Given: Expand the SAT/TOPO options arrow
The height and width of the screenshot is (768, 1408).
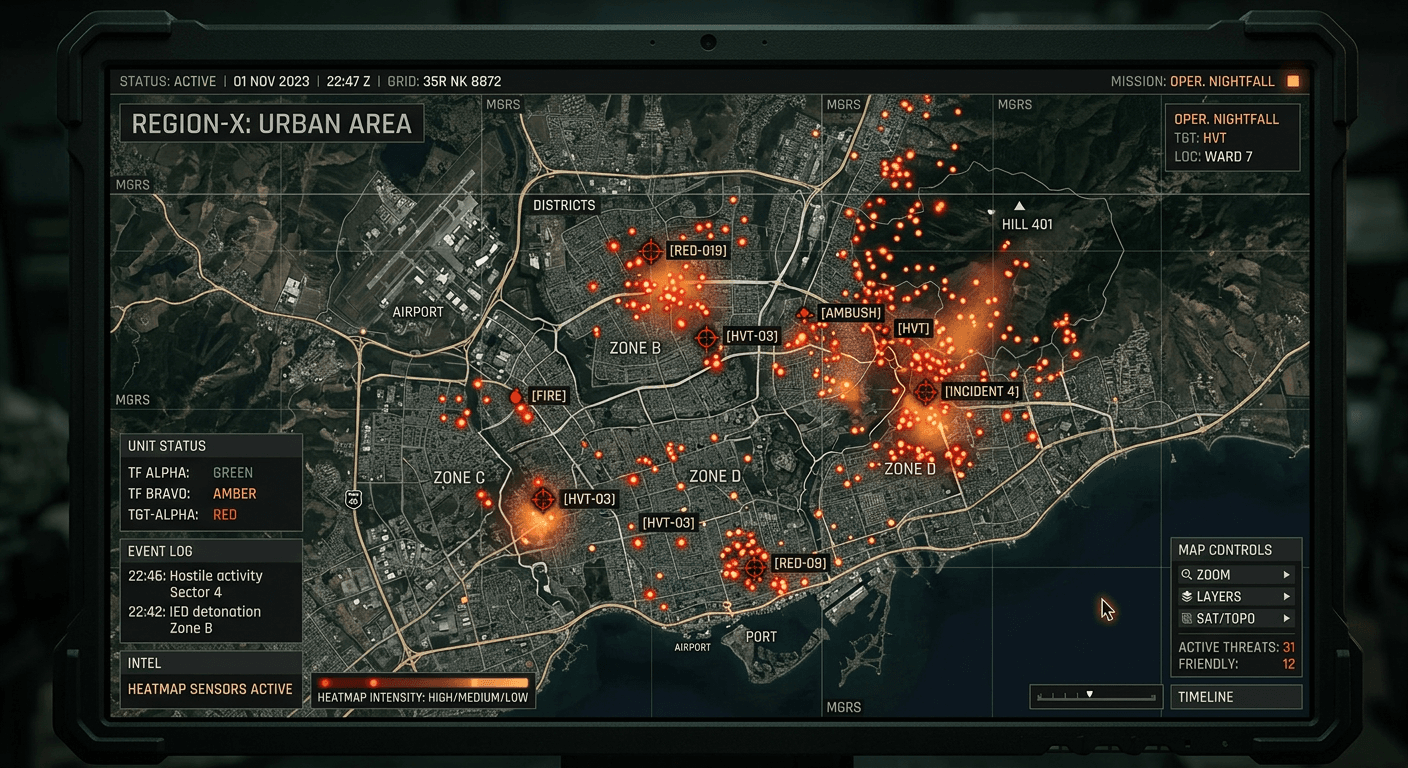Looking at the screenshot, I should [x=1286, y=617].
